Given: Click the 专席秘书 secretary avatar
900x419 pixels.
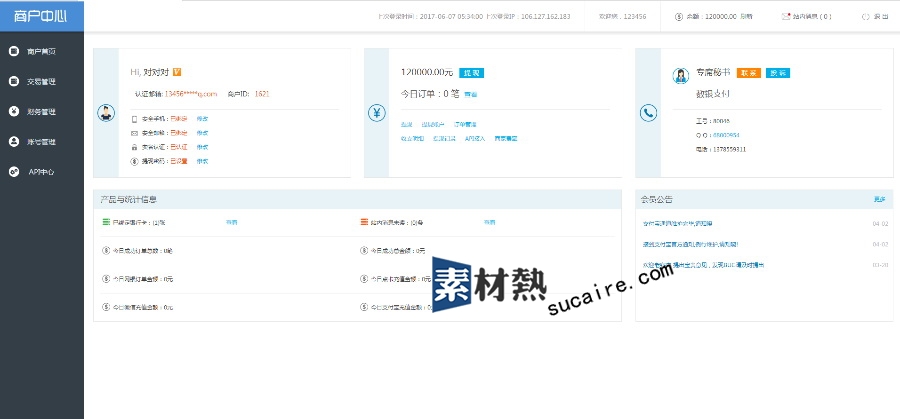Looking at the screenshot, I should click(680, 74).
